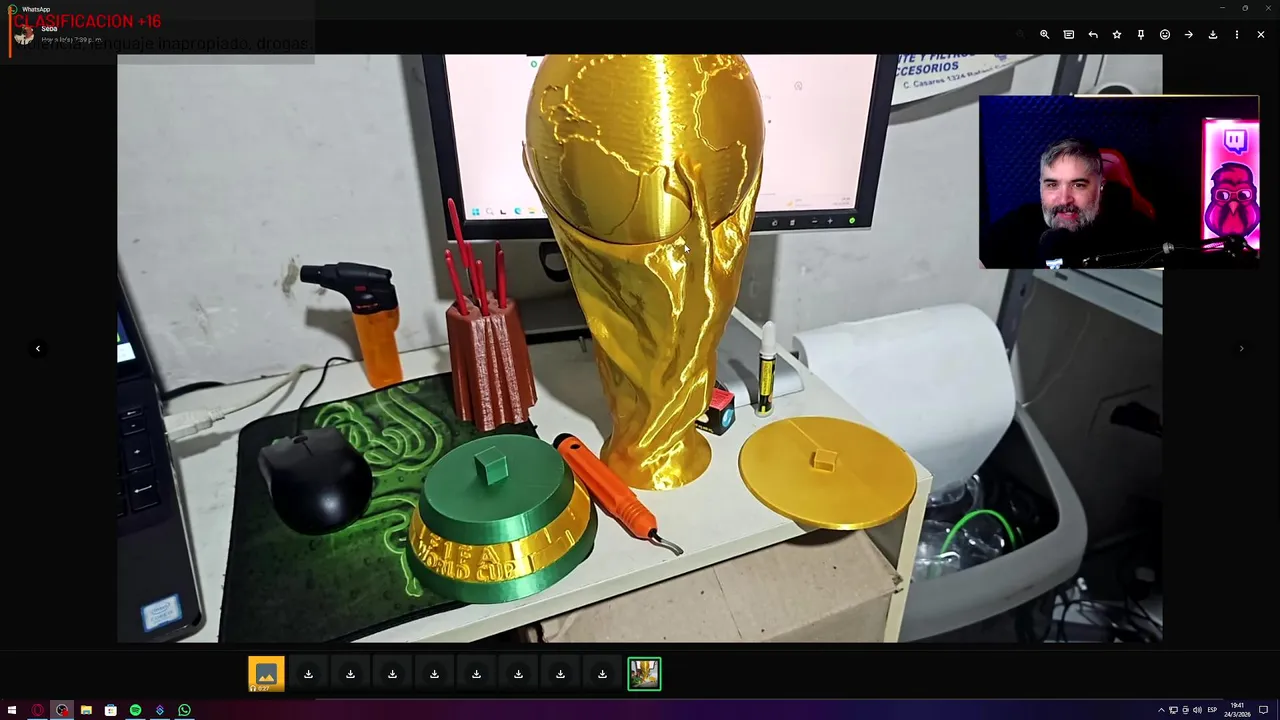Viewport: 1280px width, 720px height.
Task: Open Opera browser from the taskbar
Action: 37,710
